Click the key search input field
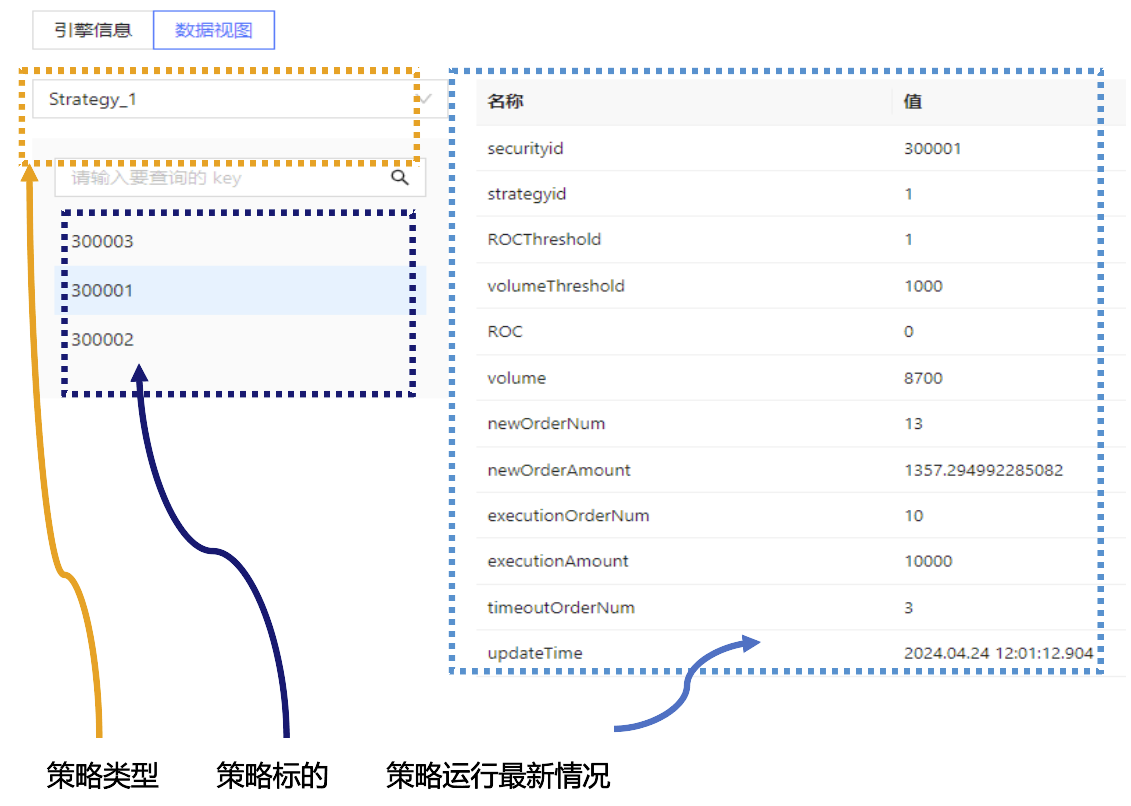 [220, 178]
